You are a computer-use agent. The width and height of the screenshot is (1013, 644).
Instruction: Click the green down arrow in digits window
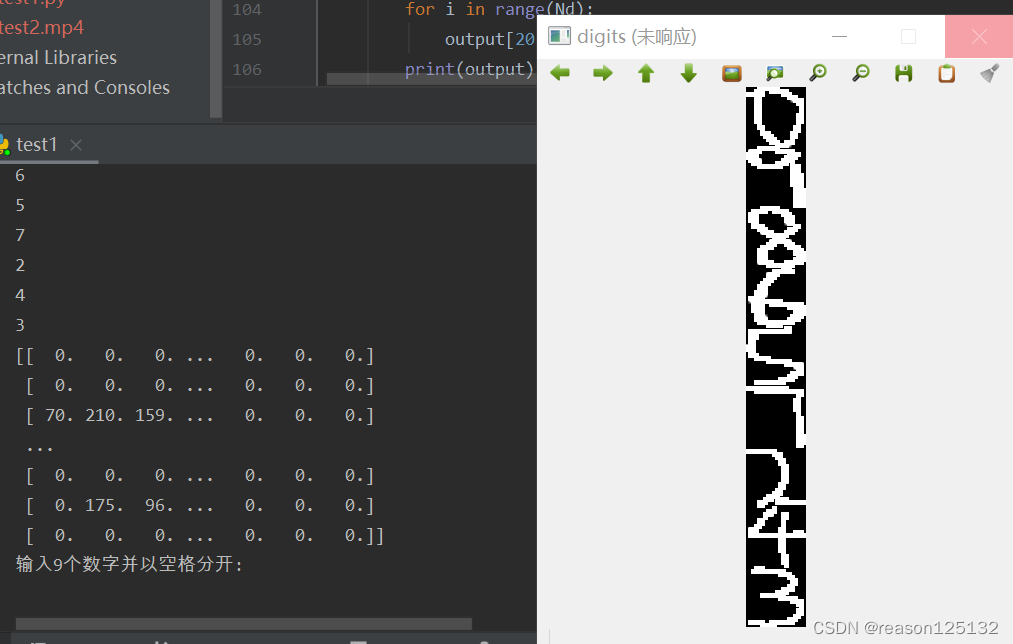tap(688, 72)
